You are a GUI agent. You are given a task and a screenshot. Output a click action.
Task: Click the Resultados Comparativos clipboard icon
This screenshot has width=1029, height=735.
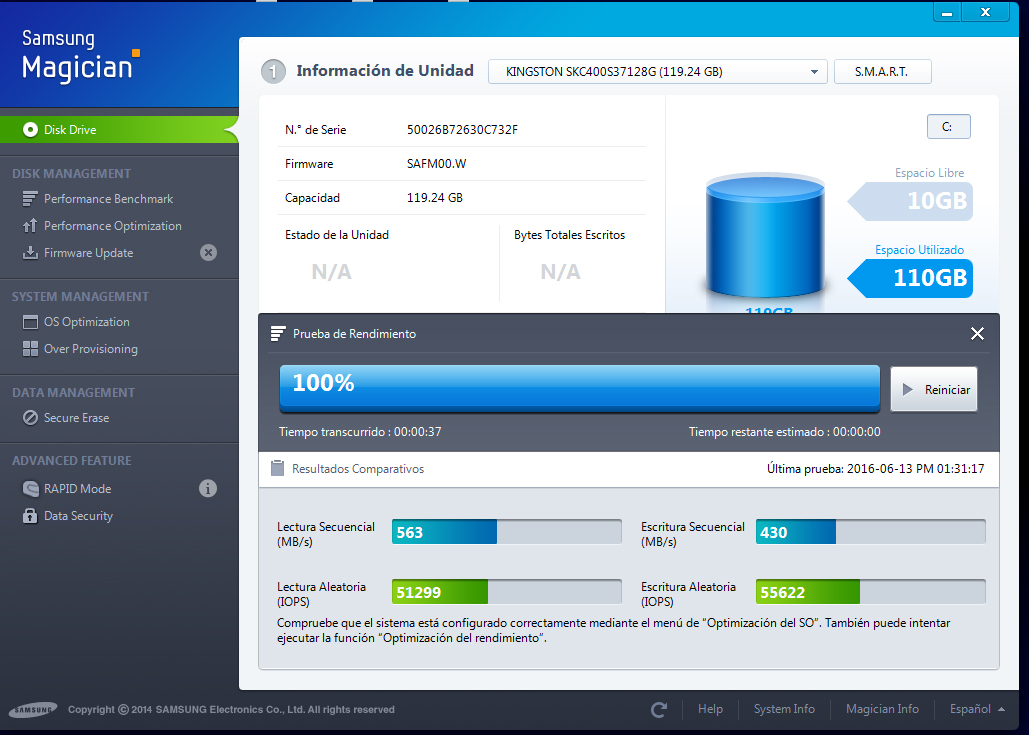[x=278, y=468]
